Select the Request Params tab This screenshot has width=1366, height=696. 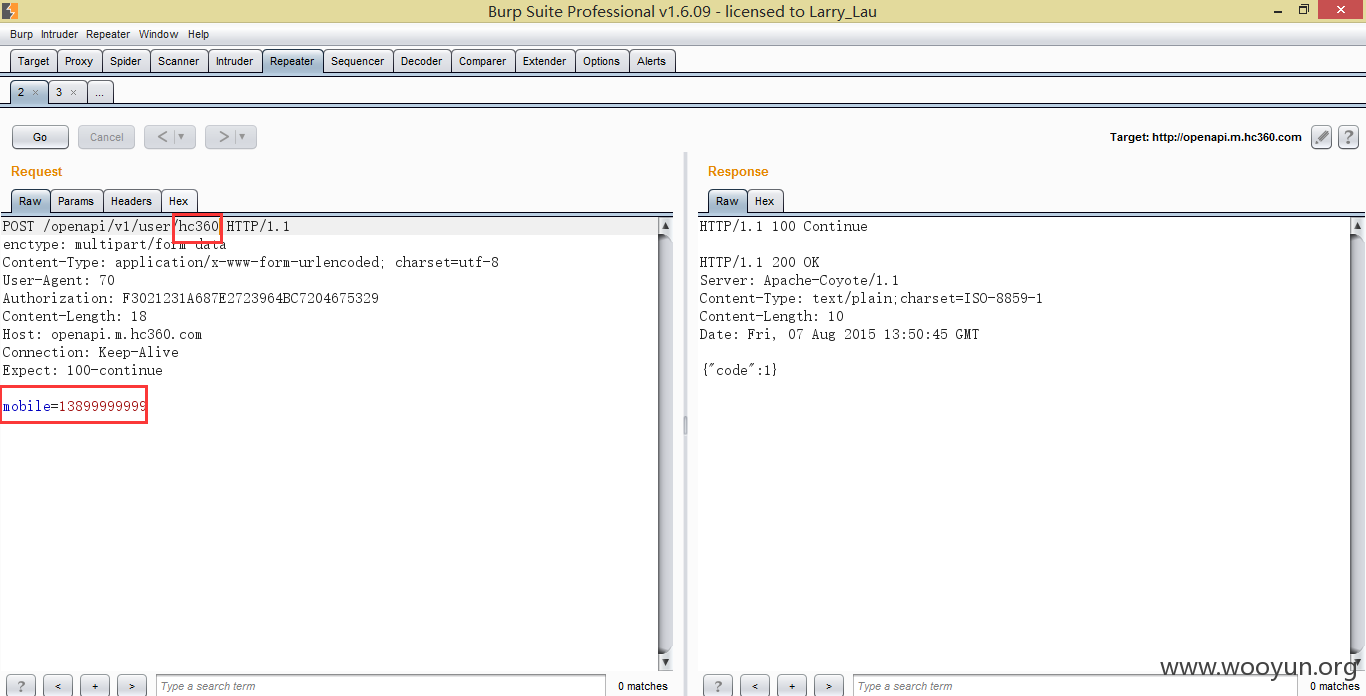coord(76,201)
